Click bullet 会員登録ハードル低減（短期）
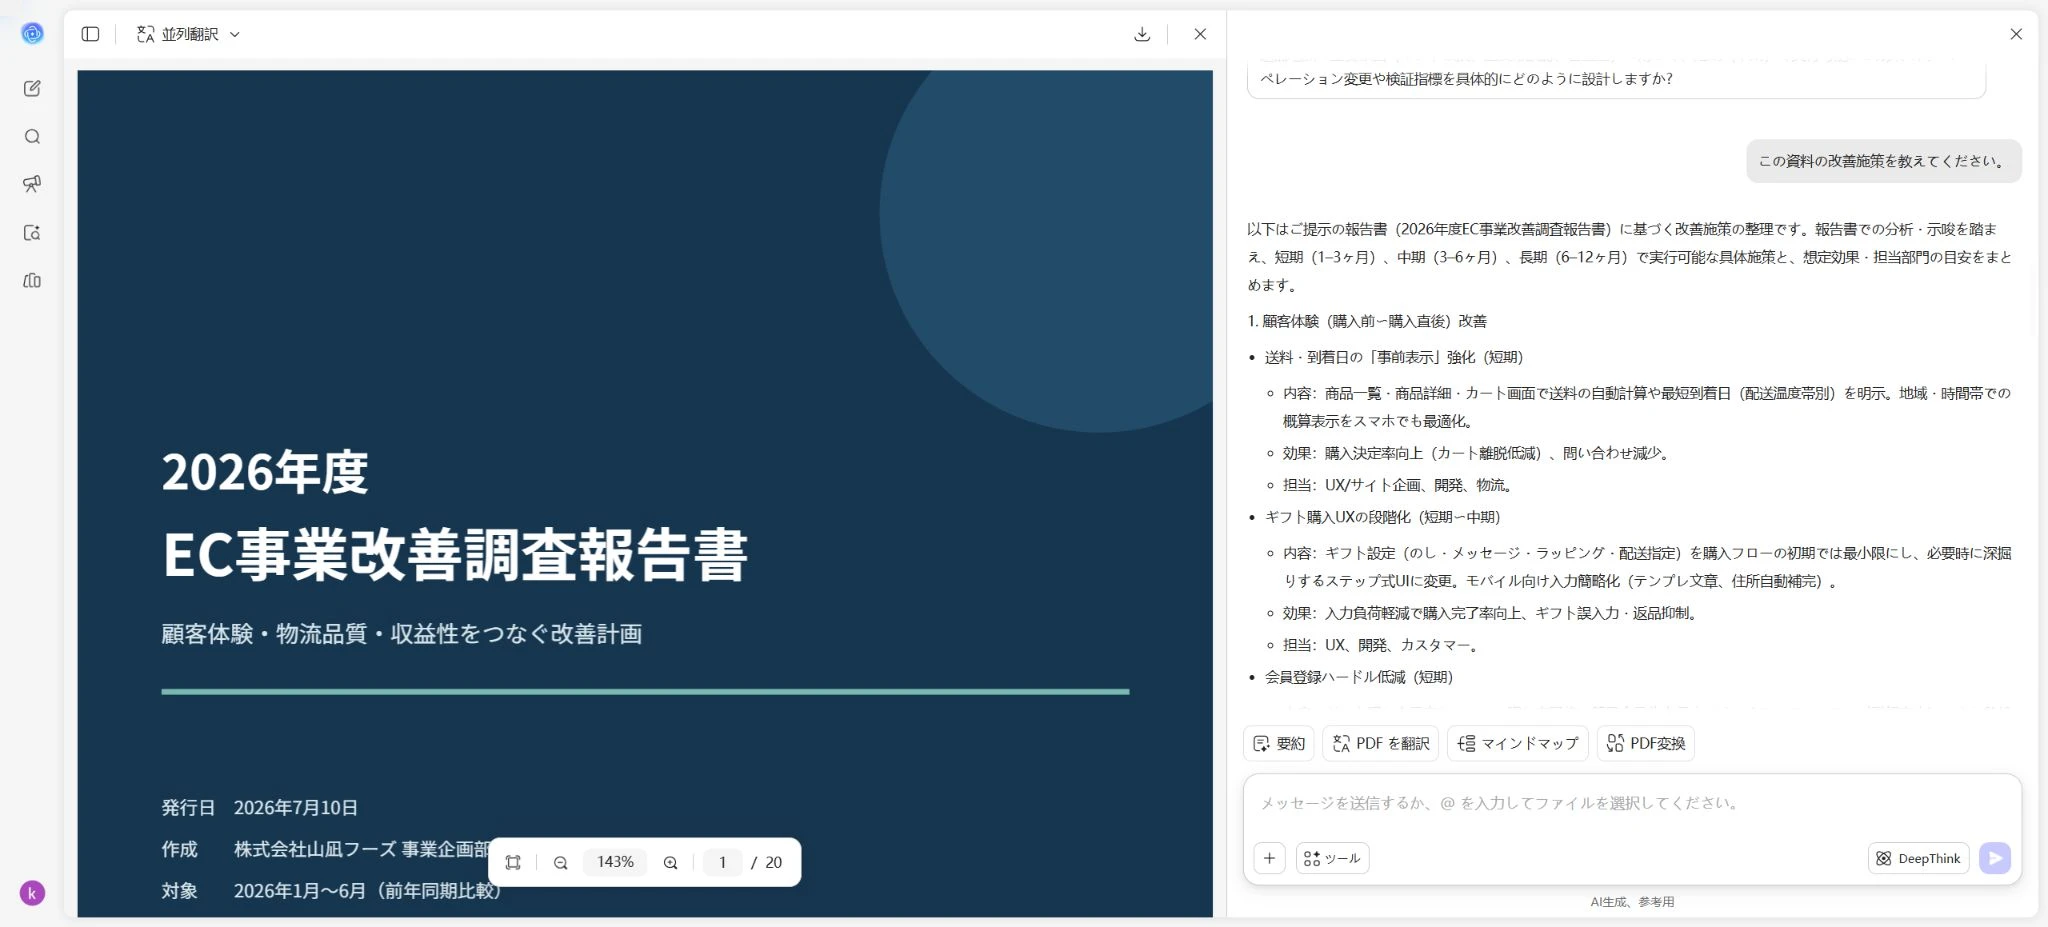The height and width of the screenshot is (927, 2048). coord(1359,677)
